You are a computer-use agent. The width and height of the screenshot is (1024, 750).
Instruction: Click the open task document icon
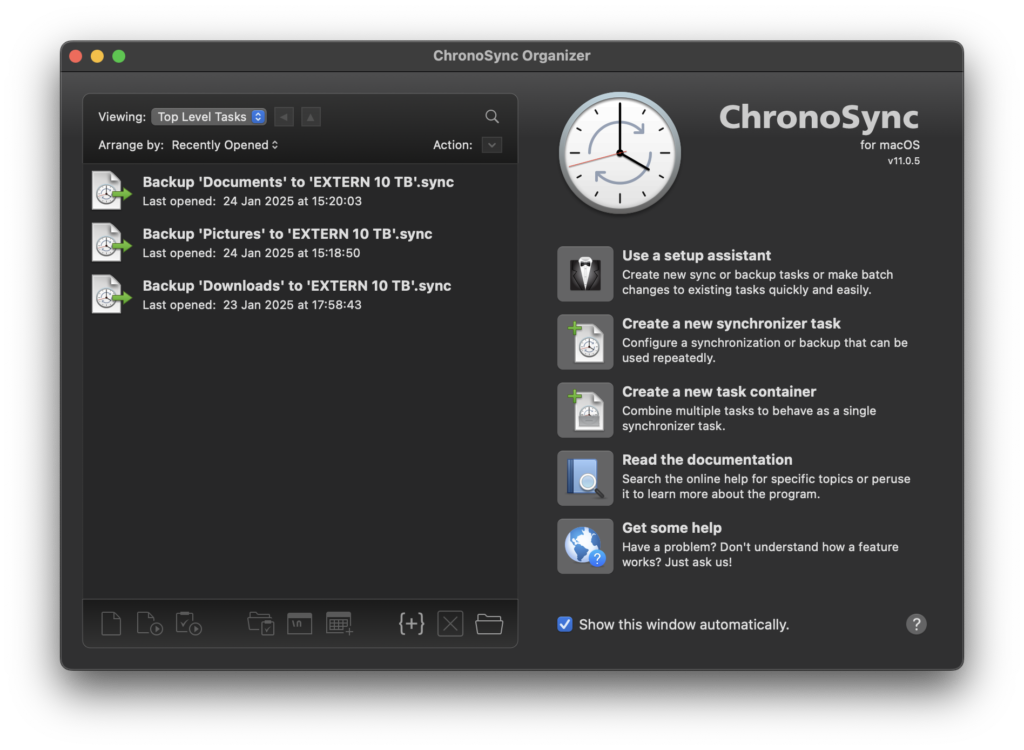[x=111, y=624]
